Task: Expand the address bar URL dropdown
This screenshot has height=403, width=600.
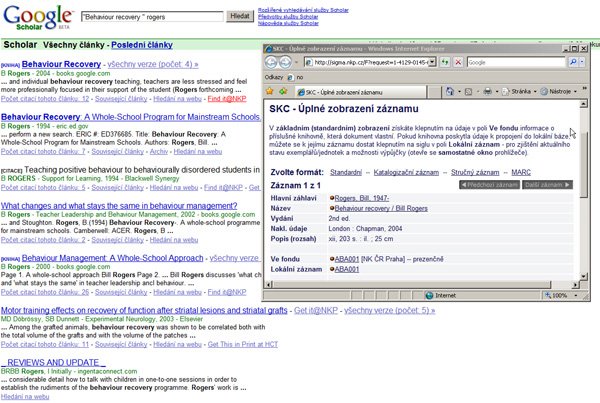Action: tap(432, 62)
